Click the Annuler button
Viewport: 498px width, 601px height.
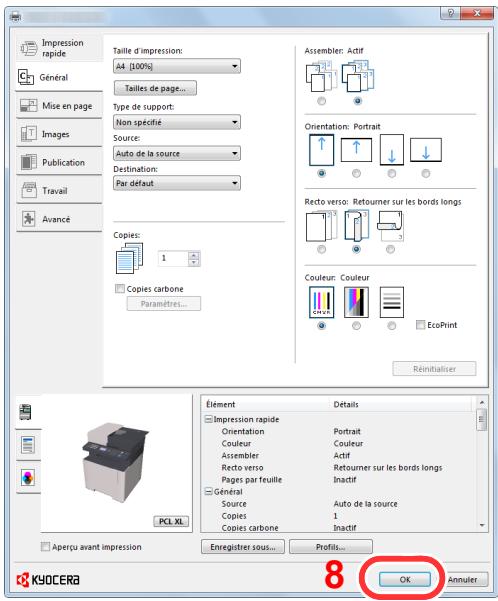(x=462, y=580)
